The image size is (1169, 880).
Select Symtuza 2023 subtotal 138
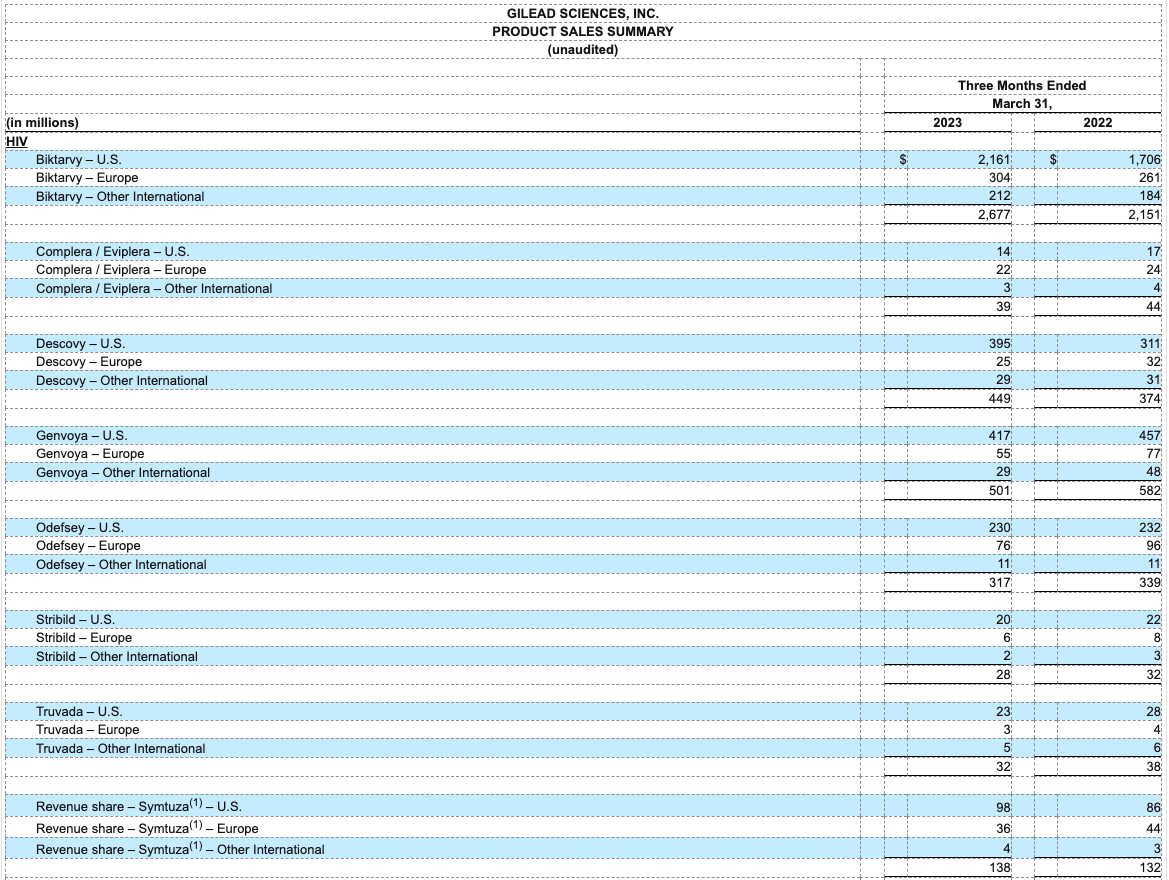point(999,867)
